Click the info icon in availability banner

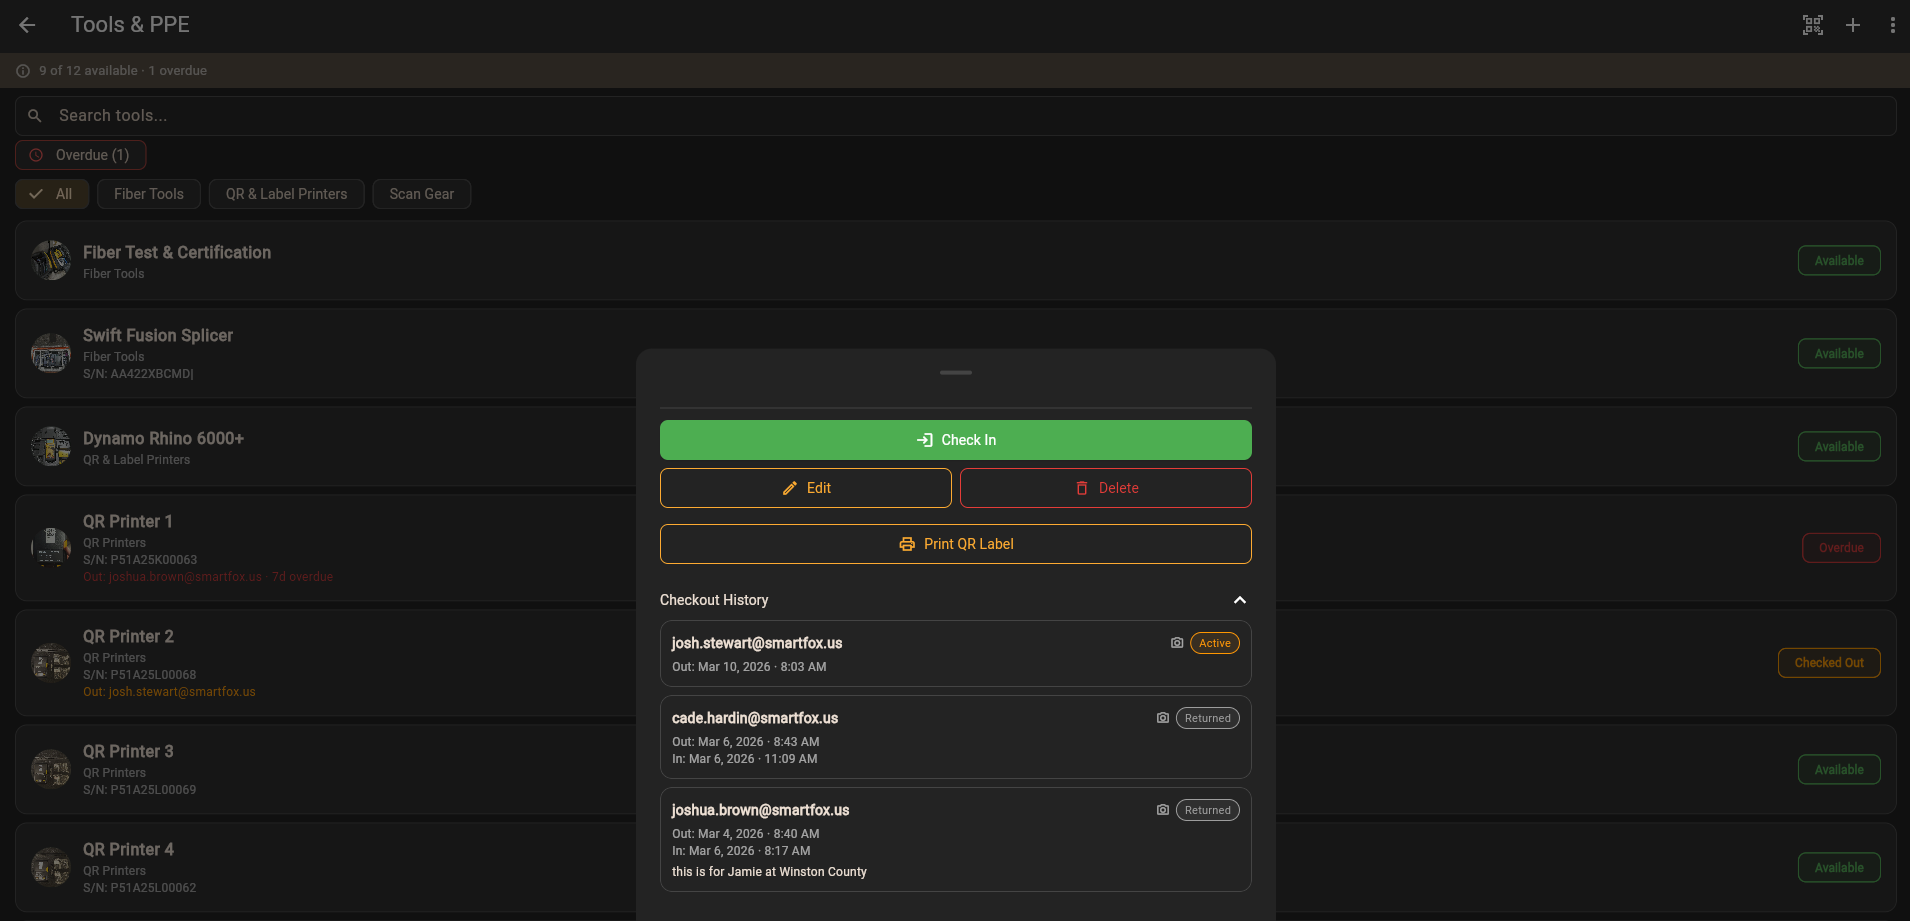[x=23, y=71]
